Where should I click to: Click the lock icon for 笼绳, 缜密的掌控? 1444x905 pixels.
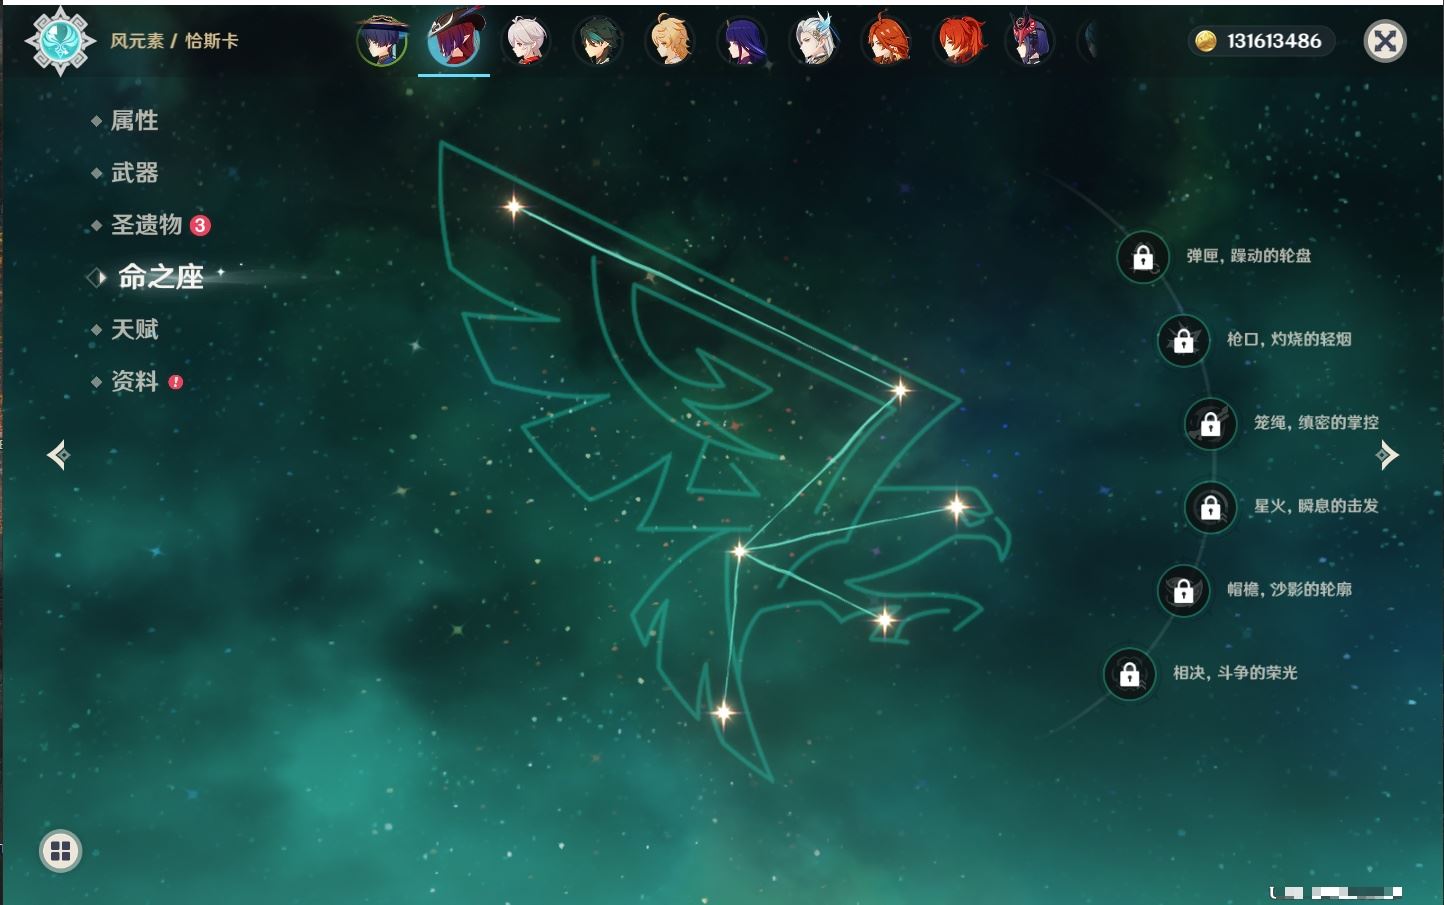tap(1211, 424)
